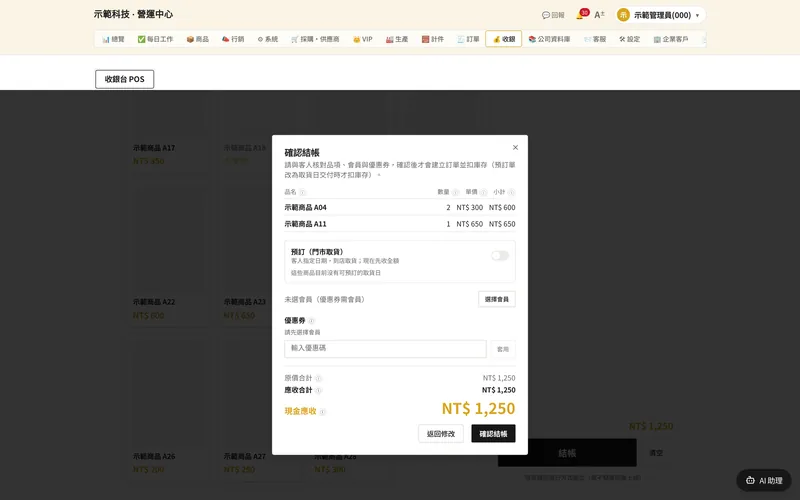Open the 客服 menu tab

click(x=595, y=39)
